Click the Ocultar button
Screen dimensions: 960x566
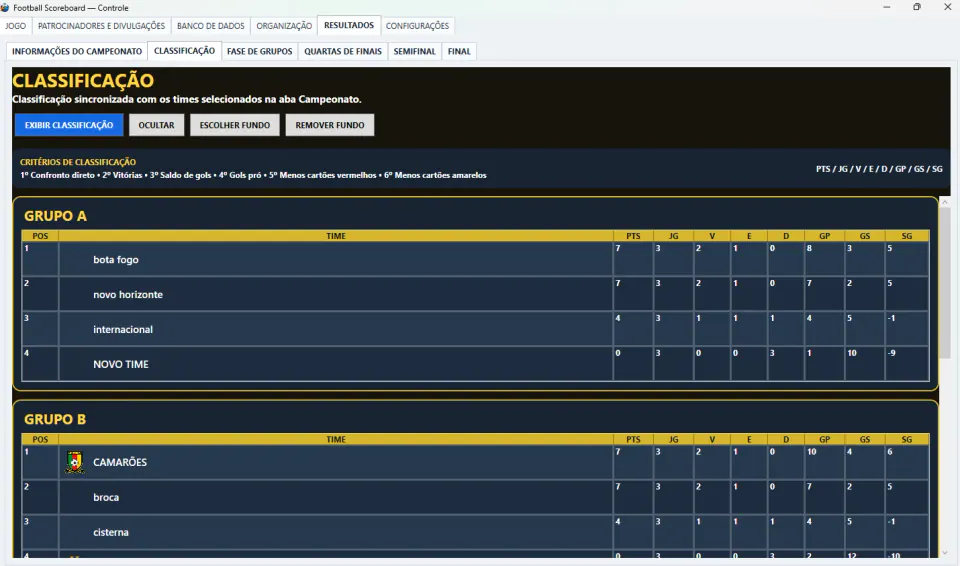pos(156,125)
